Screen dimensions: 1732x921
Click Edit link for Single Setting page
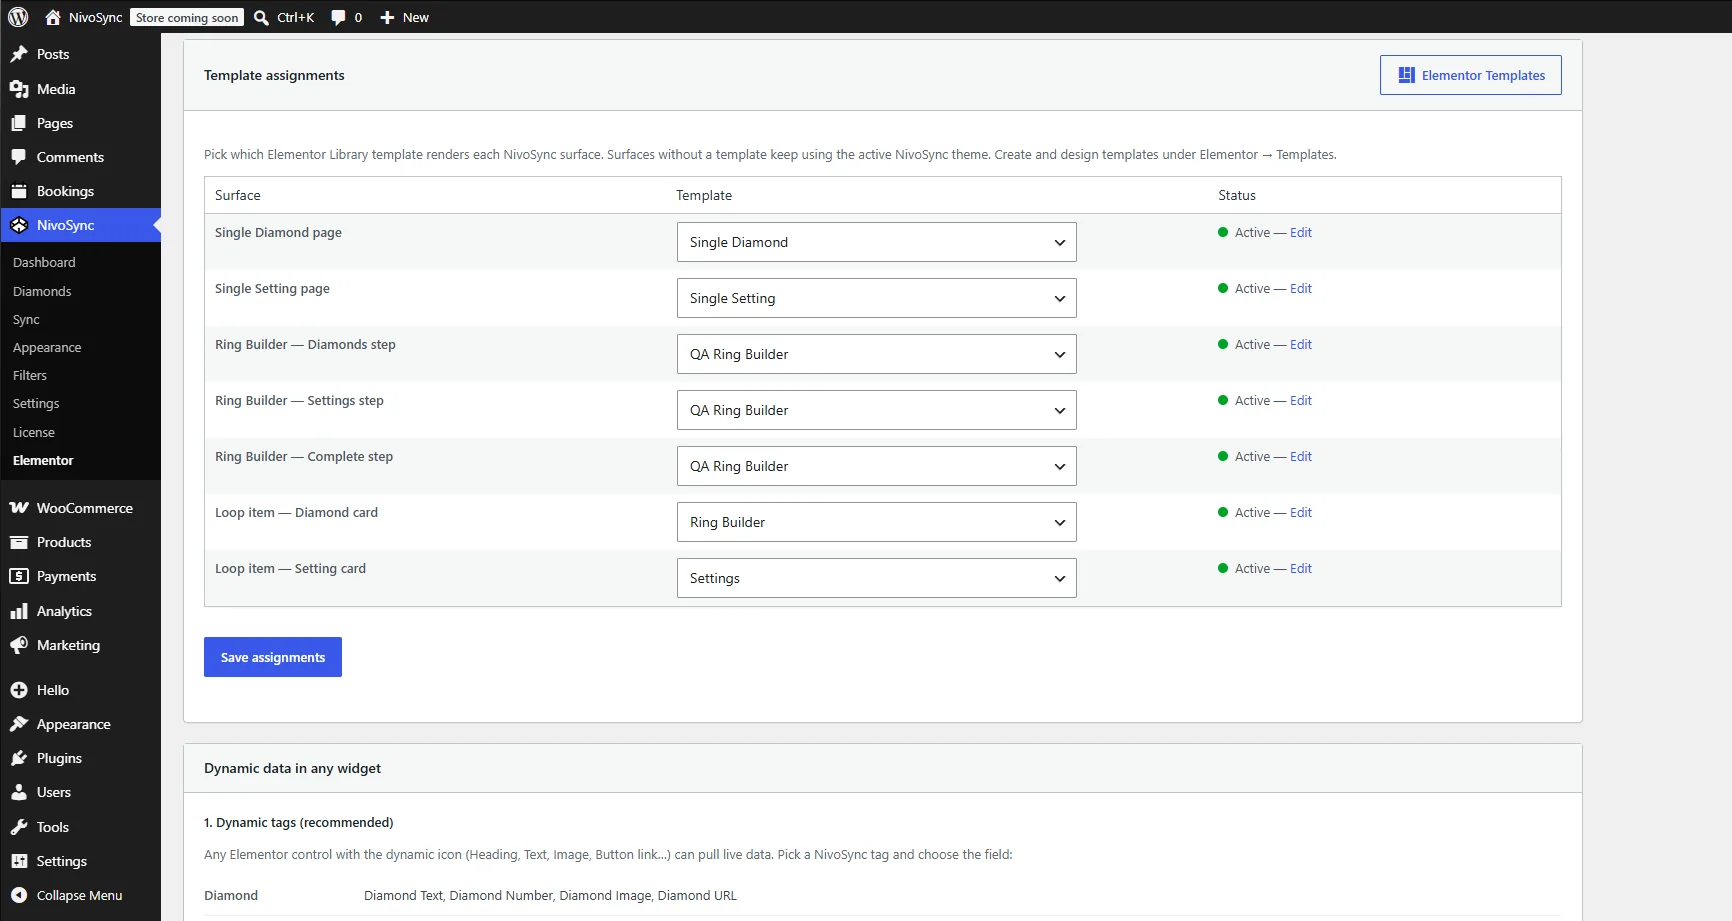tap(1300, 288)
